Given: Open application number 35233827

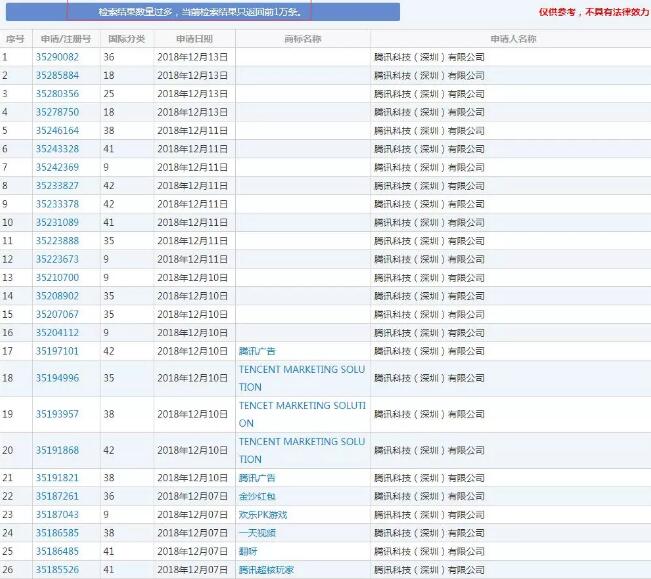Looking at the screenshot, I should [x=57, y=186].
